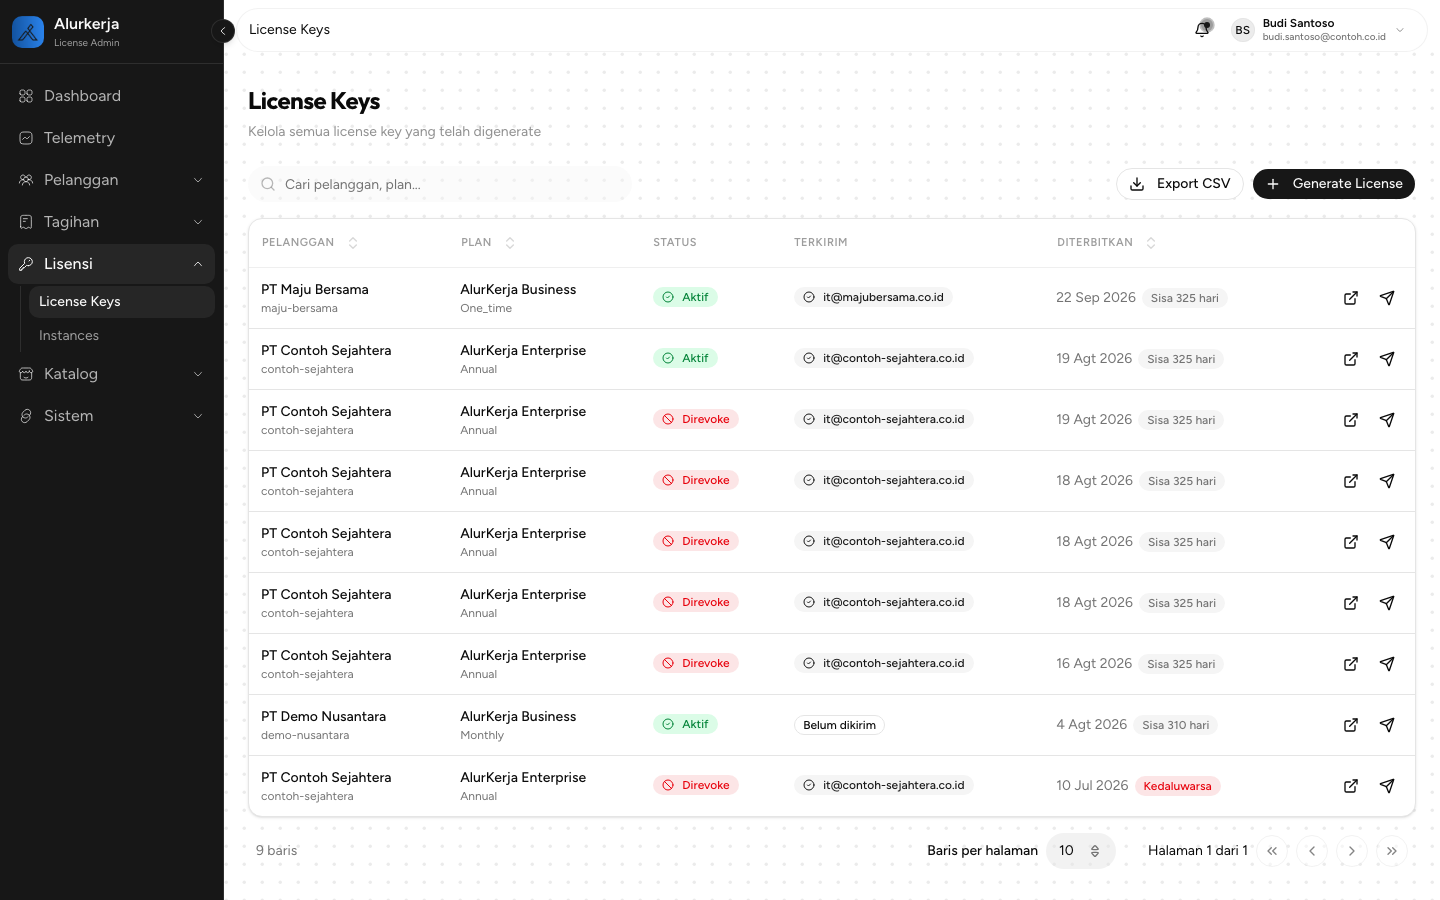Expand the Katalog sidebar menu

pyautogui.click(x=111, y=374)
